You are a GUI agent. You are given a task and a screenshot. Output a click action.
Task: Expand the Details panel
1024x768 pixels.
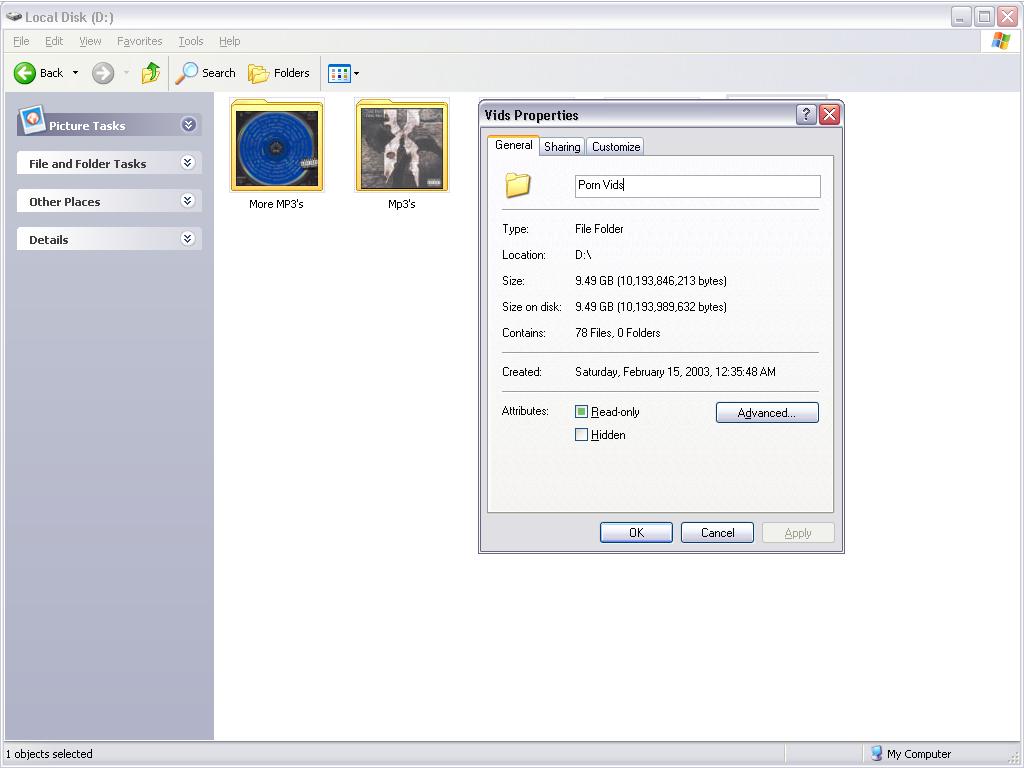point(187,239)
